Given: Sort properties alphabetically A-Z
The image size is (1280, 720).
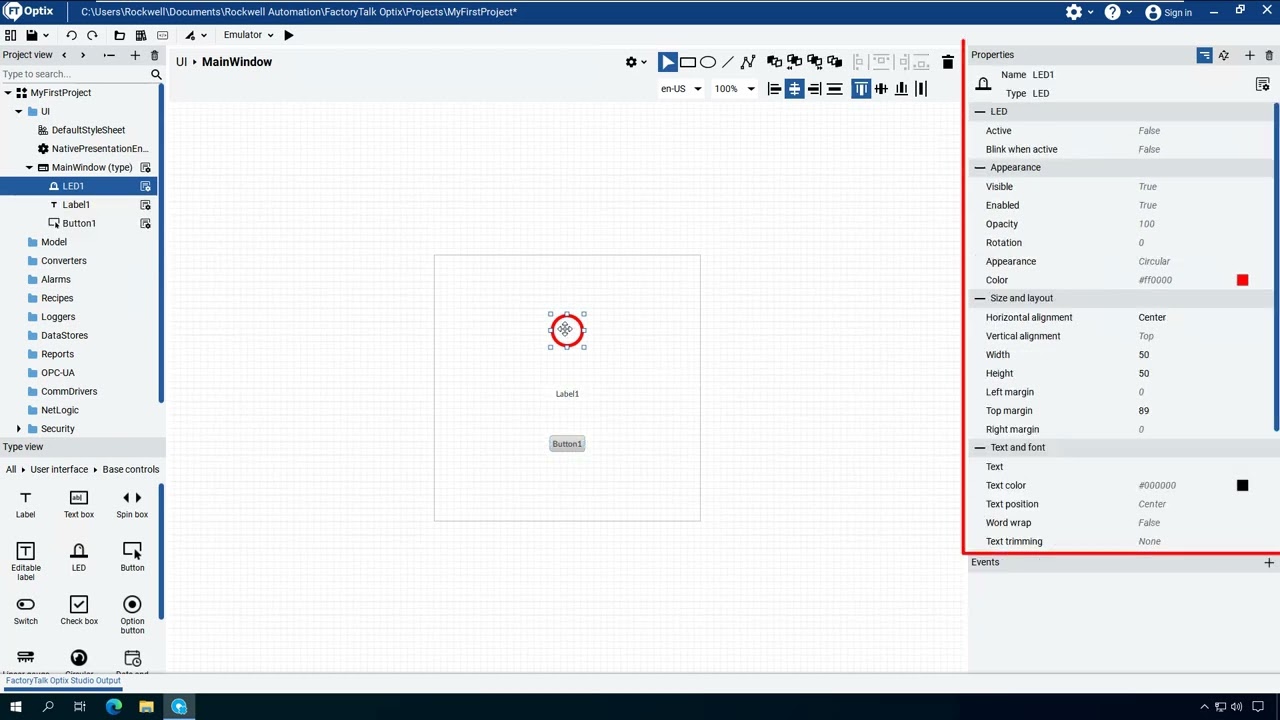Looking at the screenshot, I should (x=1224, y=55).
